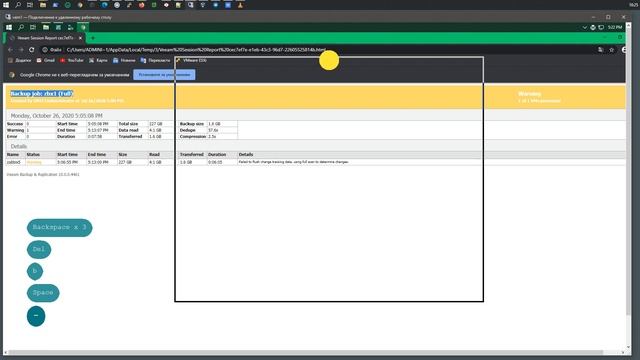
Task: Open the Новини bookmark
Action: pos(124,60)
